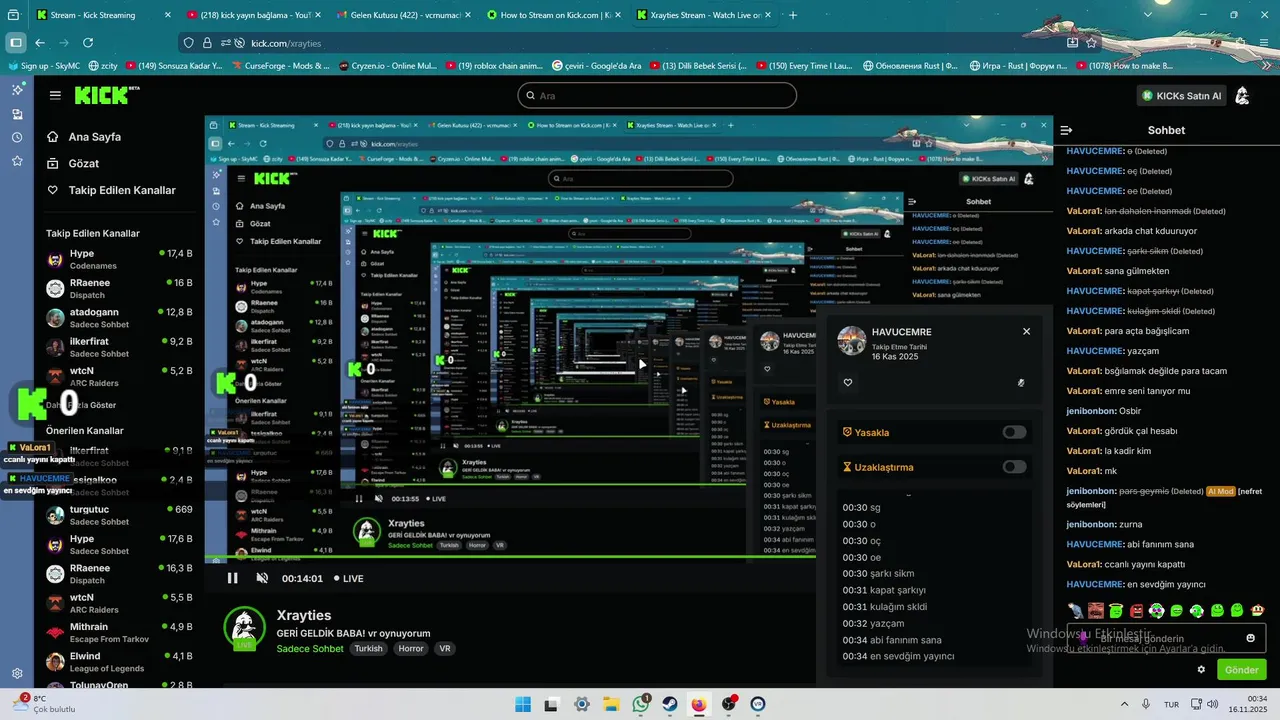Click the site padlock icon
The image size is (1280, 720).
coord(207,43)
